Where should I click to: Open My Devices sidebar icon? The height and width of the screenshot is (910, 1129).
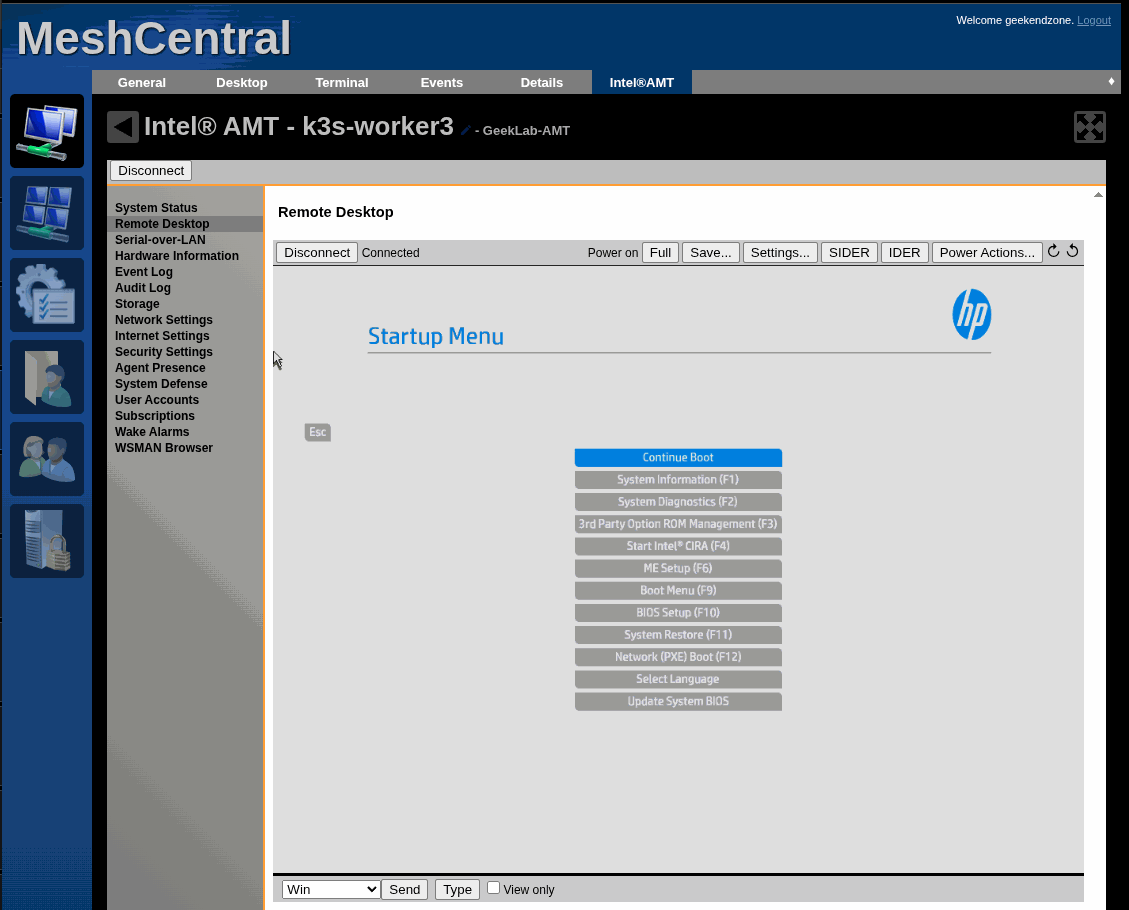click(x=47, y=131)
